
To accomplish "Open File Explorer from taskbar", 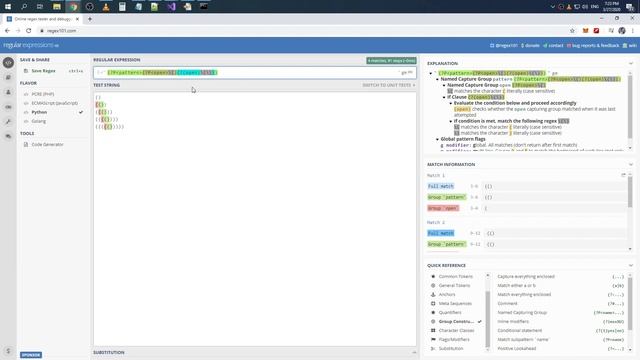I will (57, 7).
